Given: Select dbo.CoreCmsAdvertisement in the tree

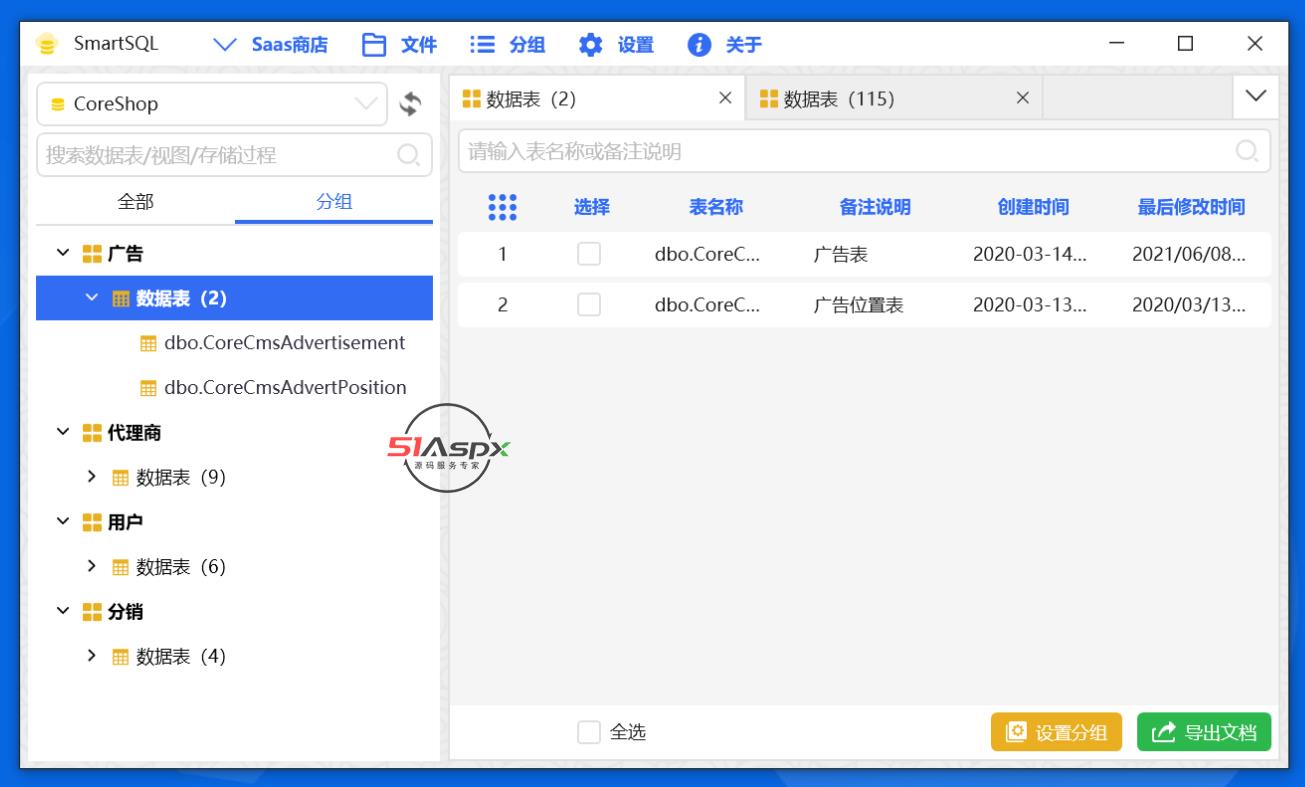Looking at the screenshot, I should pos(284,343).
